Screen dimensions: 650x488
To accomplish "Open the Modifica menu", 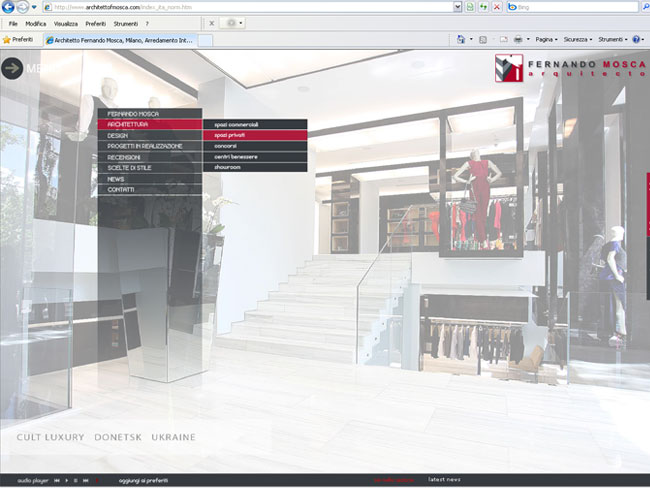I will click(36, 24).
